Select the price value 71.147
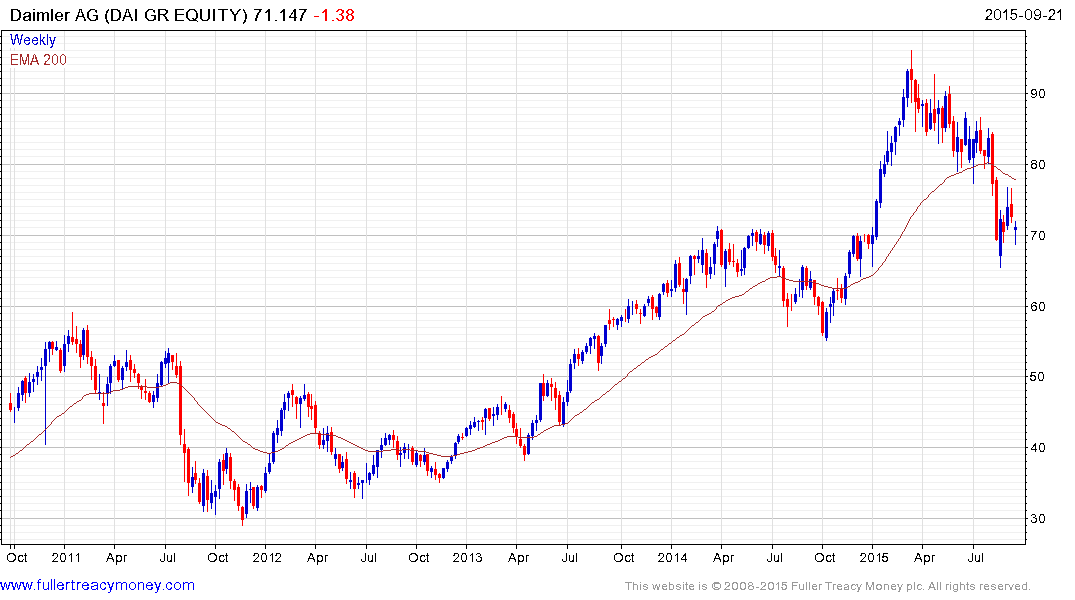This screenshot has width=1075, height=600. pyautogui.click(x=280, y=14)
